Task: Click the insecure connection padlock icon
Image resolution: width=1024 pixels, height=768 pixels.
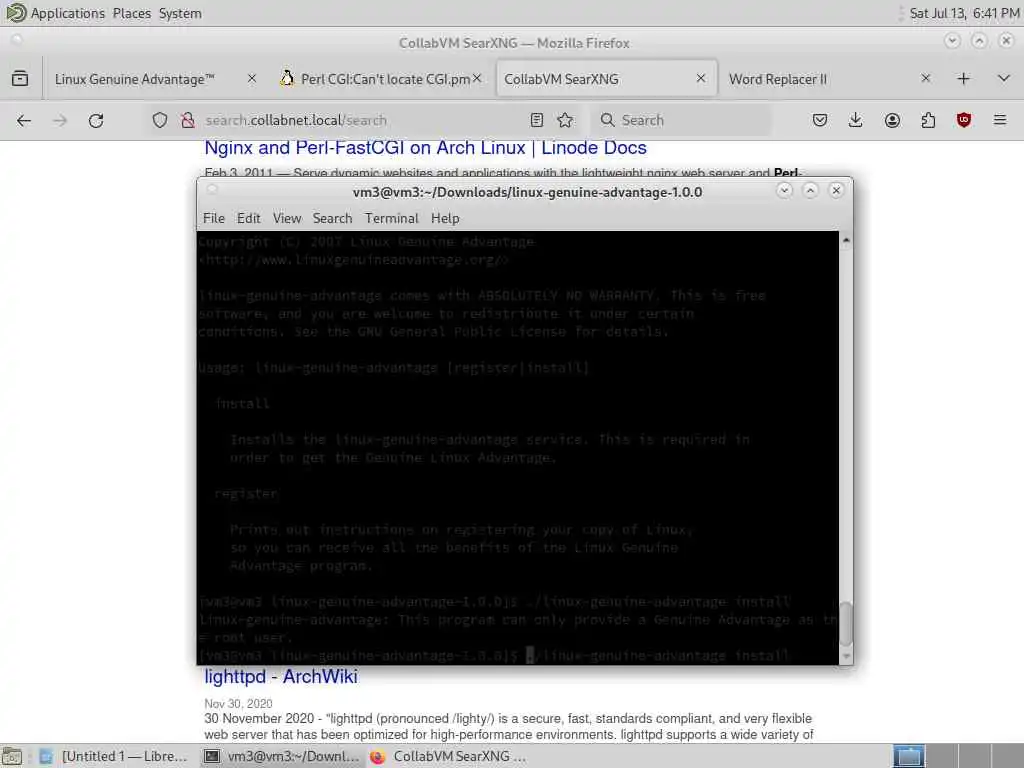Action: point(188,120)
